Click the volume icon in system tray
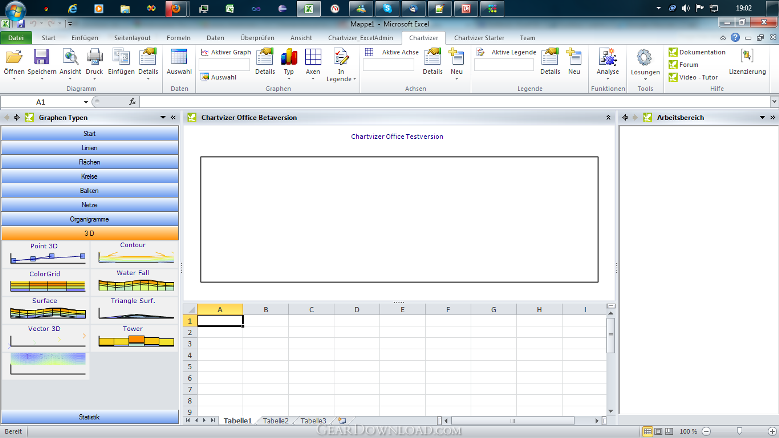779x438 pixels. [686, 8]
